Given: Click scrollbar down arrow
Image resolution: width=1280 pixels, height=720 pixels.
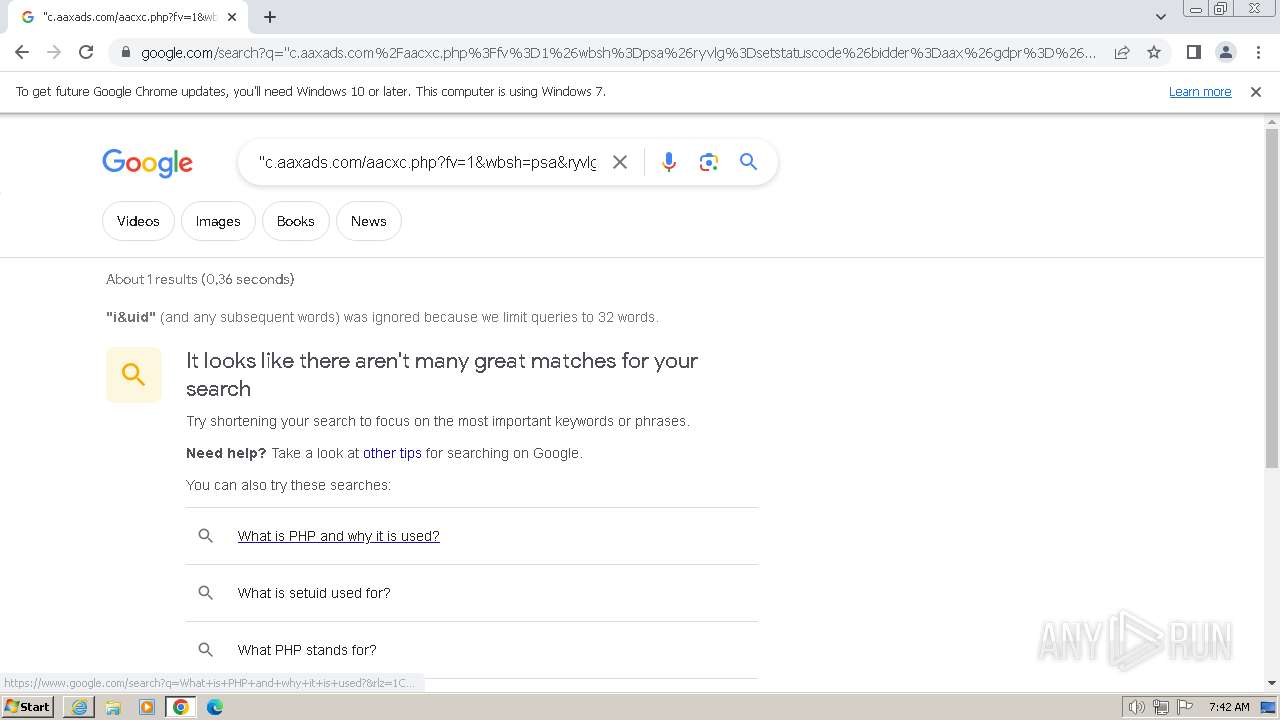Looking at the screenshot, I should coord(1272,683).
